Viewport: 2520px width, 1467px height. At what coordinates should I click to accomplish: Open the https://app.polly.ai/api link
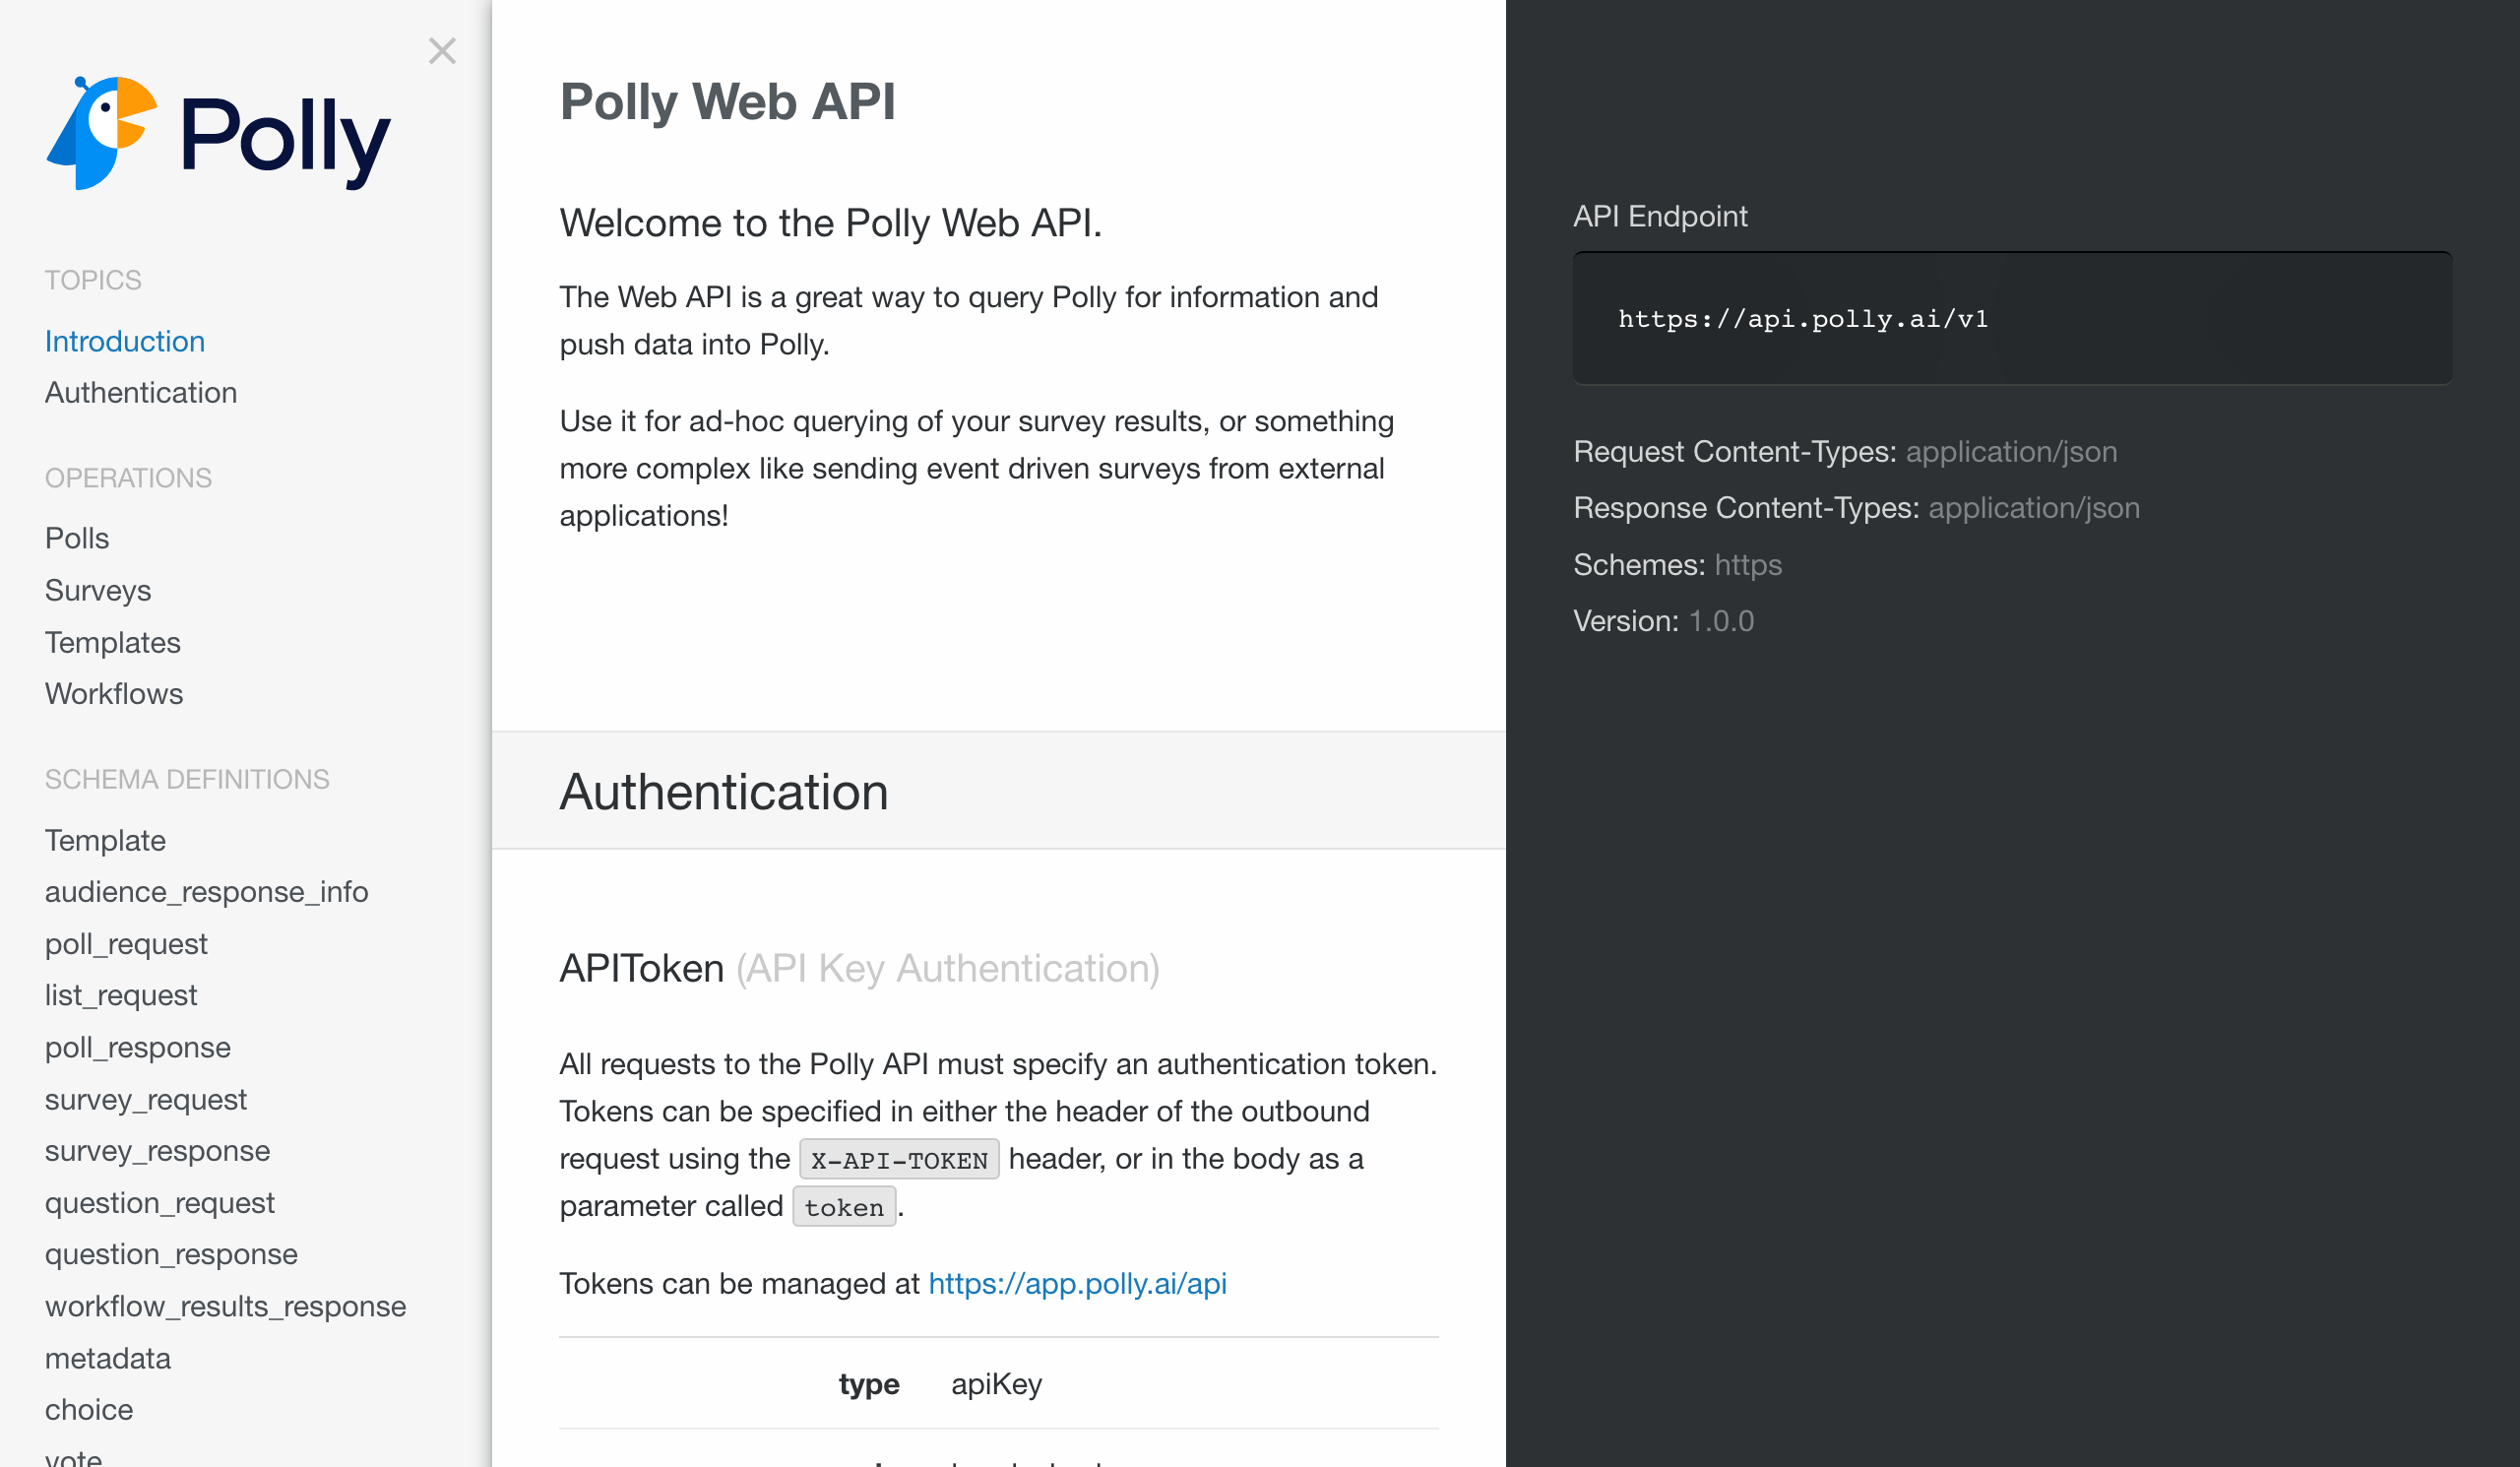pos(1077,1283)
